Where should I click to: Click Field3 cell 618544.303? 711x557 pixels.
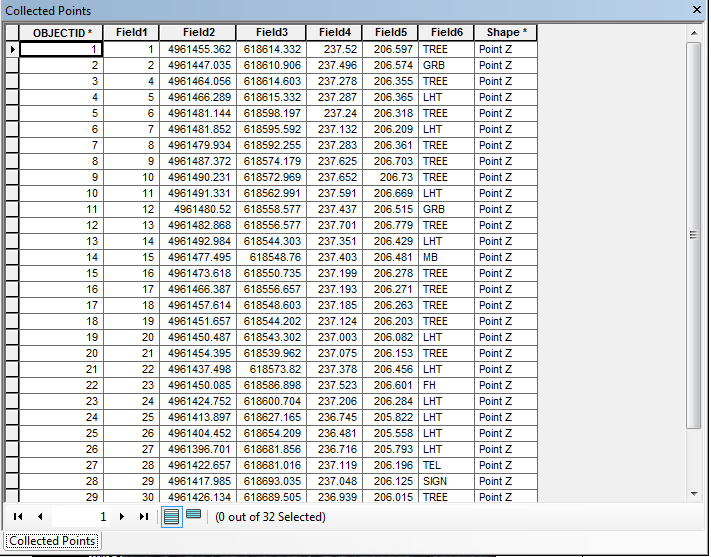[x=271, y=241]
